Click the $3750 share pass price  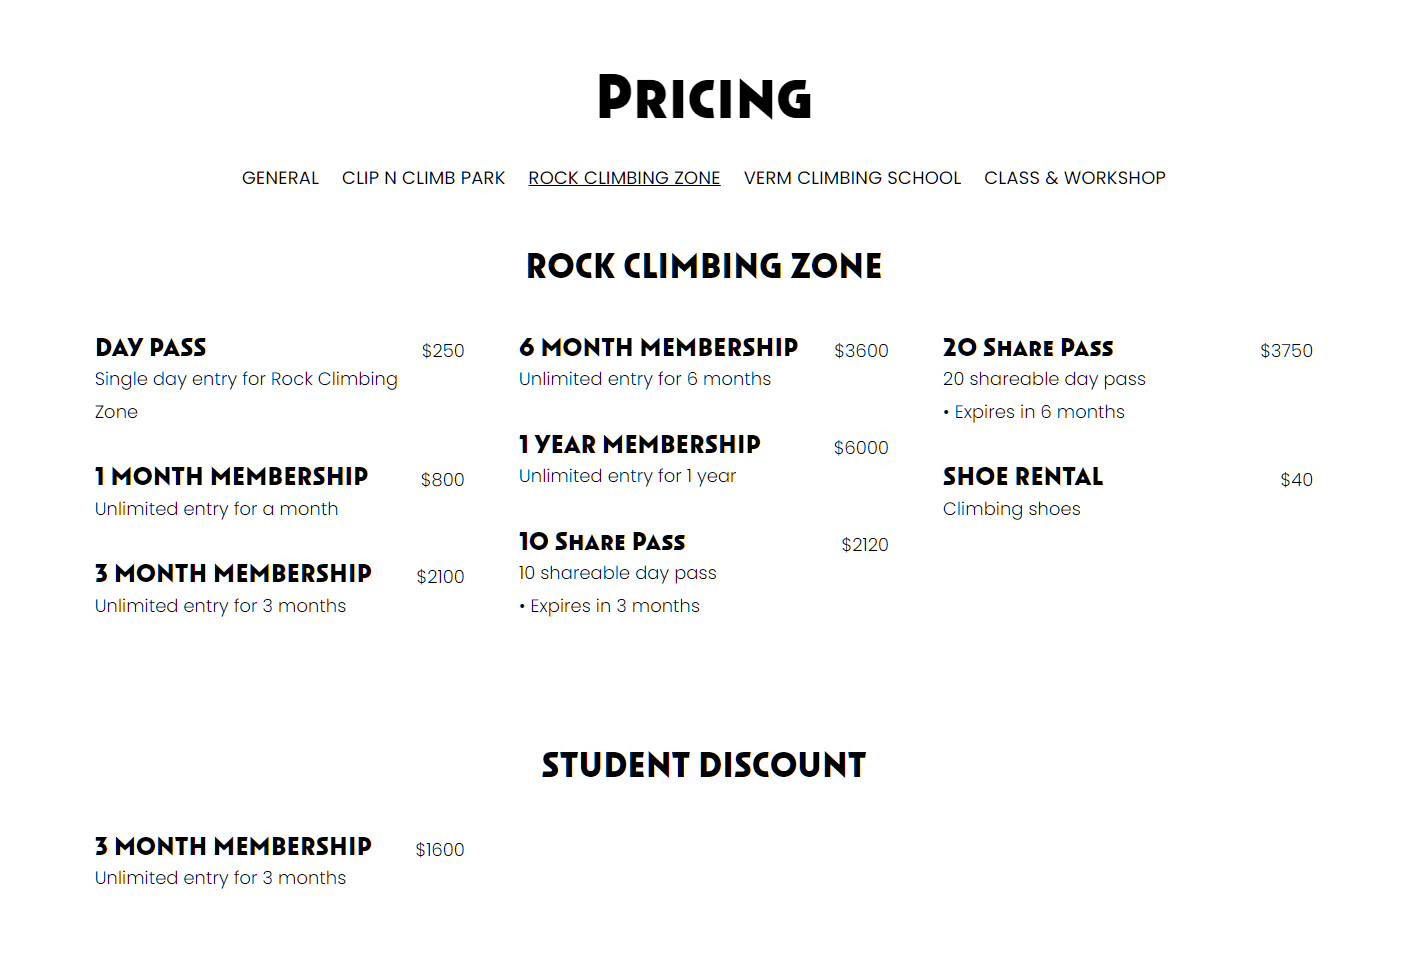click(1286, 351)
